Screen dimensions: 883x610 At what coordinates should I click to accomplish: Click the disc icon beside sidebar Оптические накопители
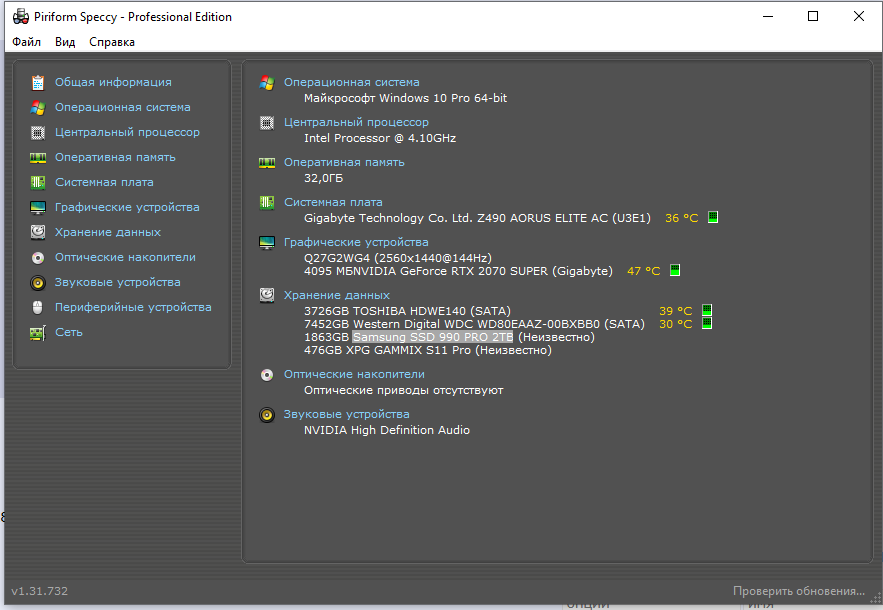(38, 257)
